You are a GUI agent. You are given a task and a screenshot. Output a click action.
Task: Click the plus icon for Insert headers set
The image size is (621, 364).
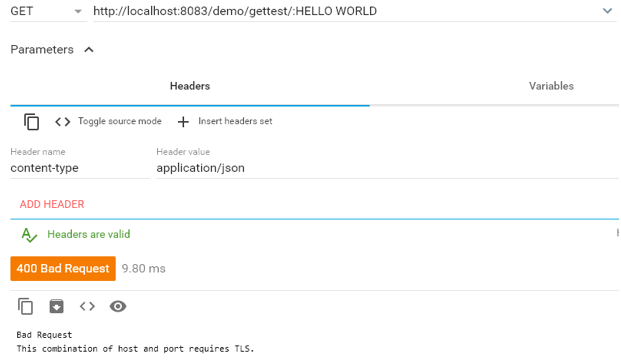tap(183, 122)
